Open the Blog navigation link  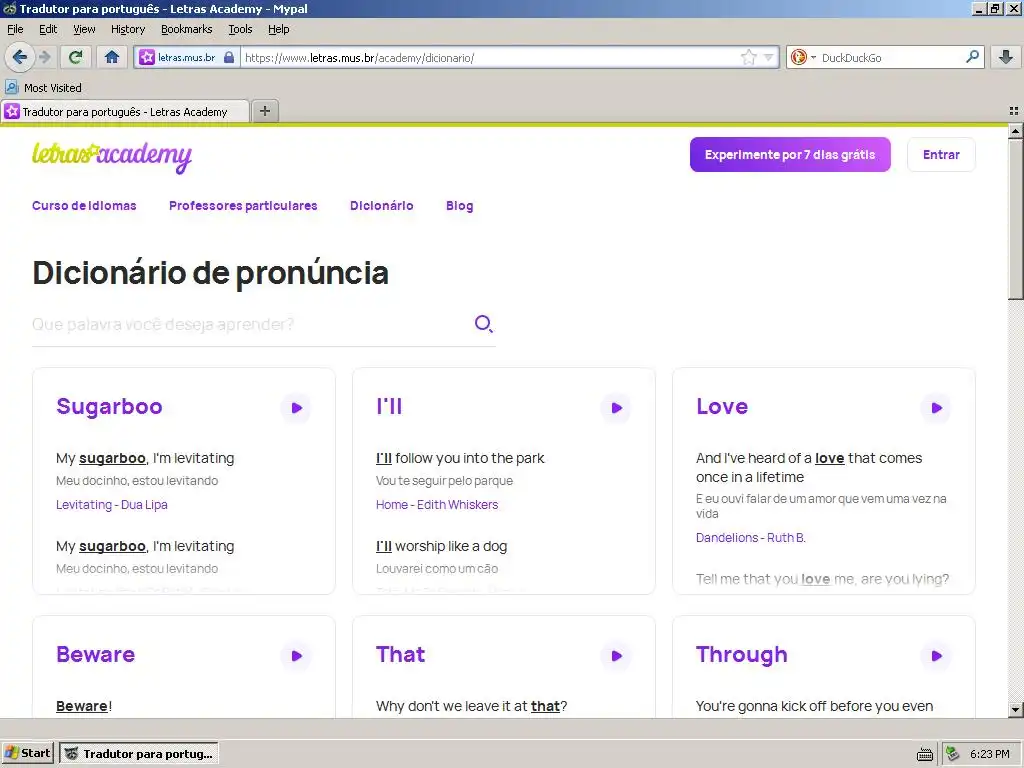click(459, 206)
